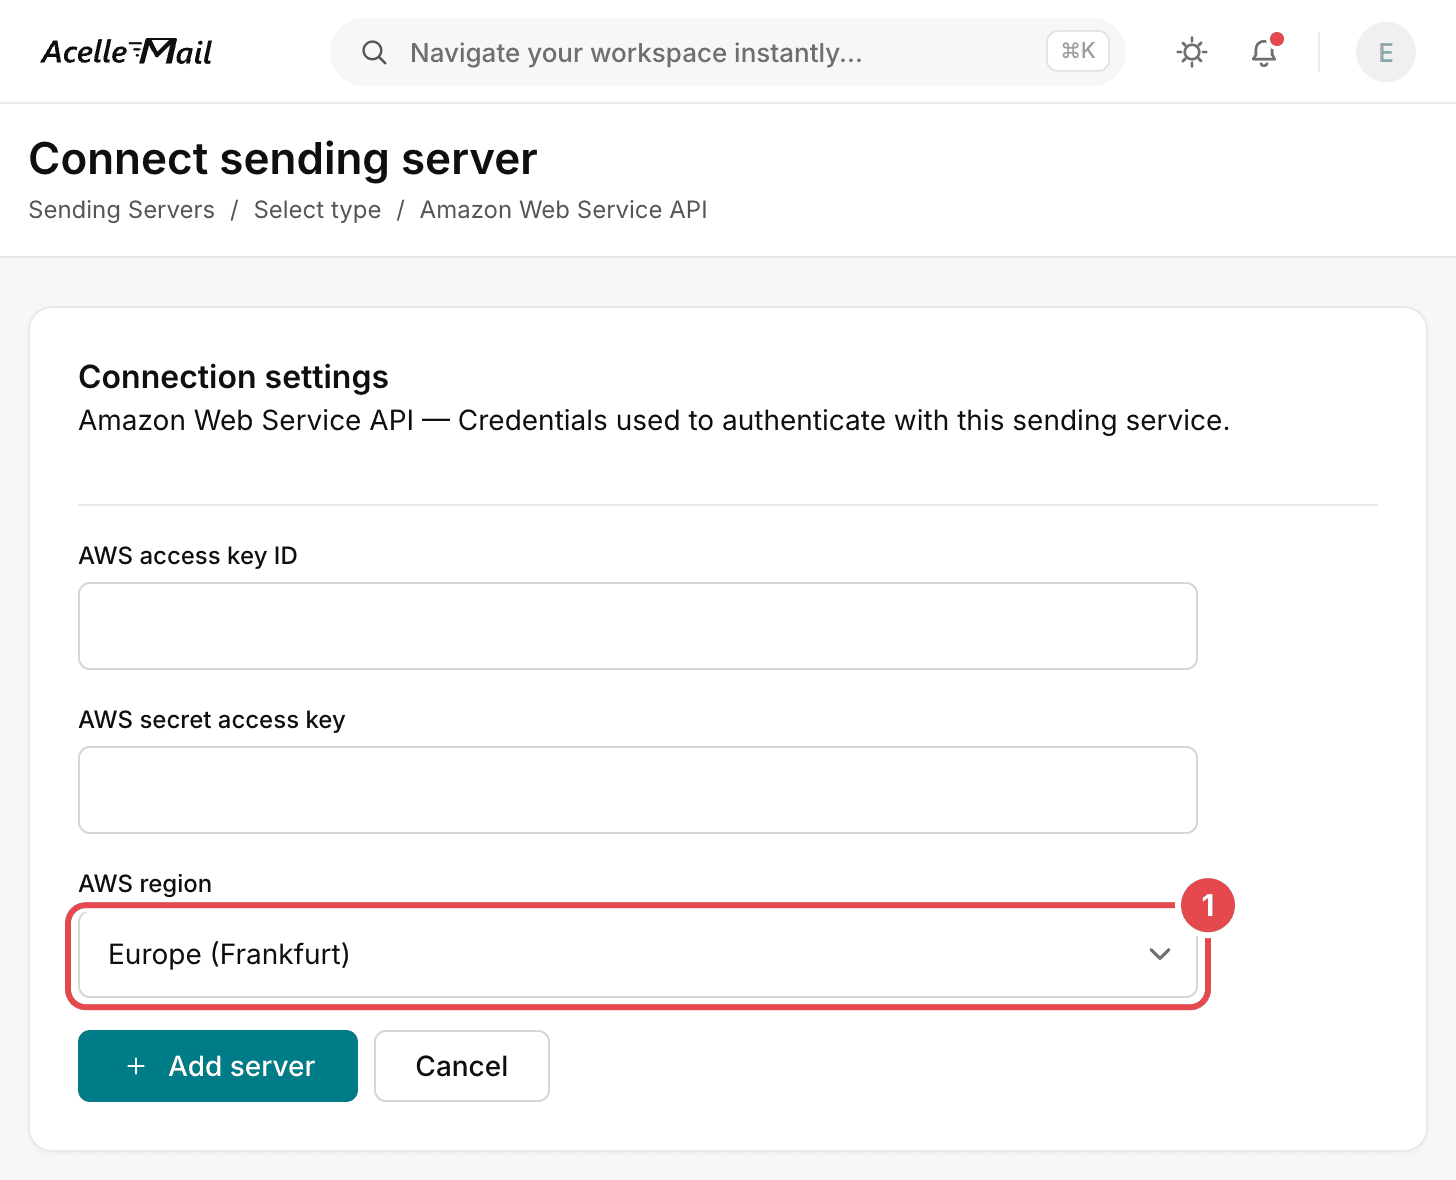This screenshot has height=1180, width=1456.
Task: Click the AWS access key ID label
Action: (x=188, y=556)
